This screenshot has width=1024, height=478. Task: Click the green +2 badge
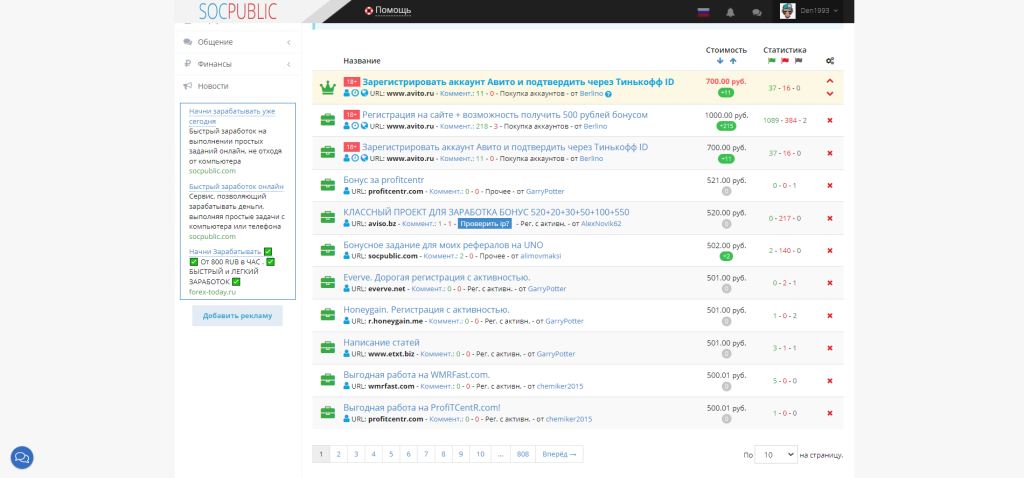(726, 256)
